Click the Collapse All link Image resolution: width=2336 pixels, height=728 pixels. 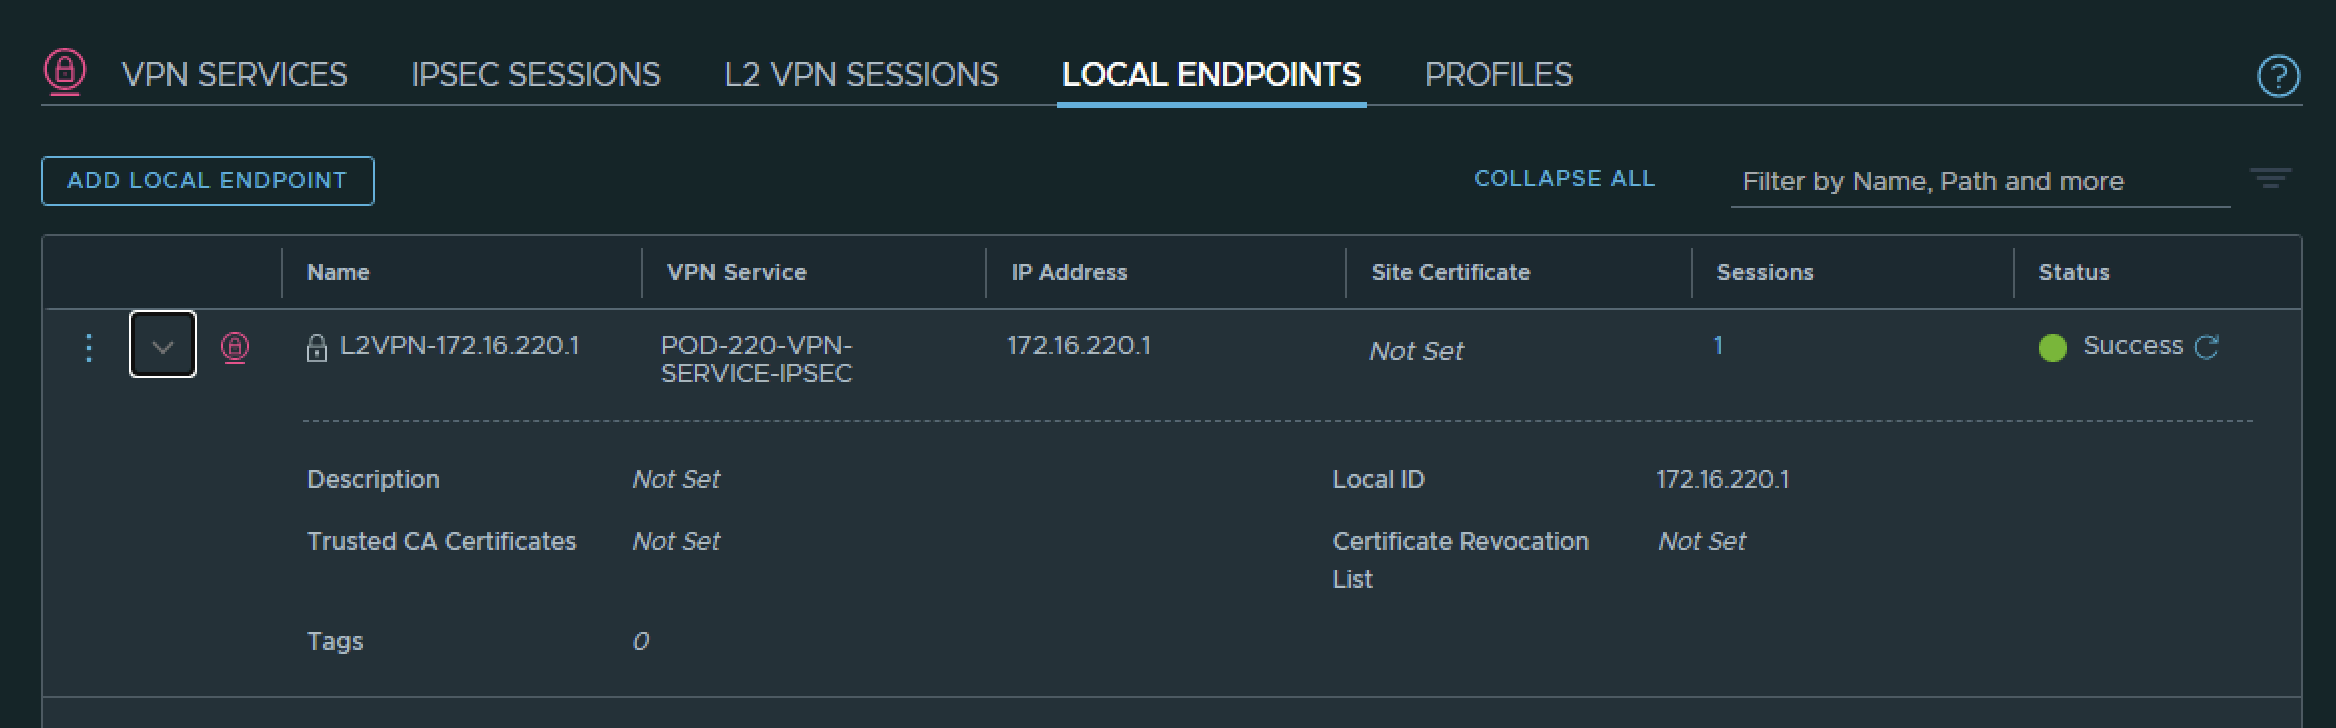[x=1564, y=179]
